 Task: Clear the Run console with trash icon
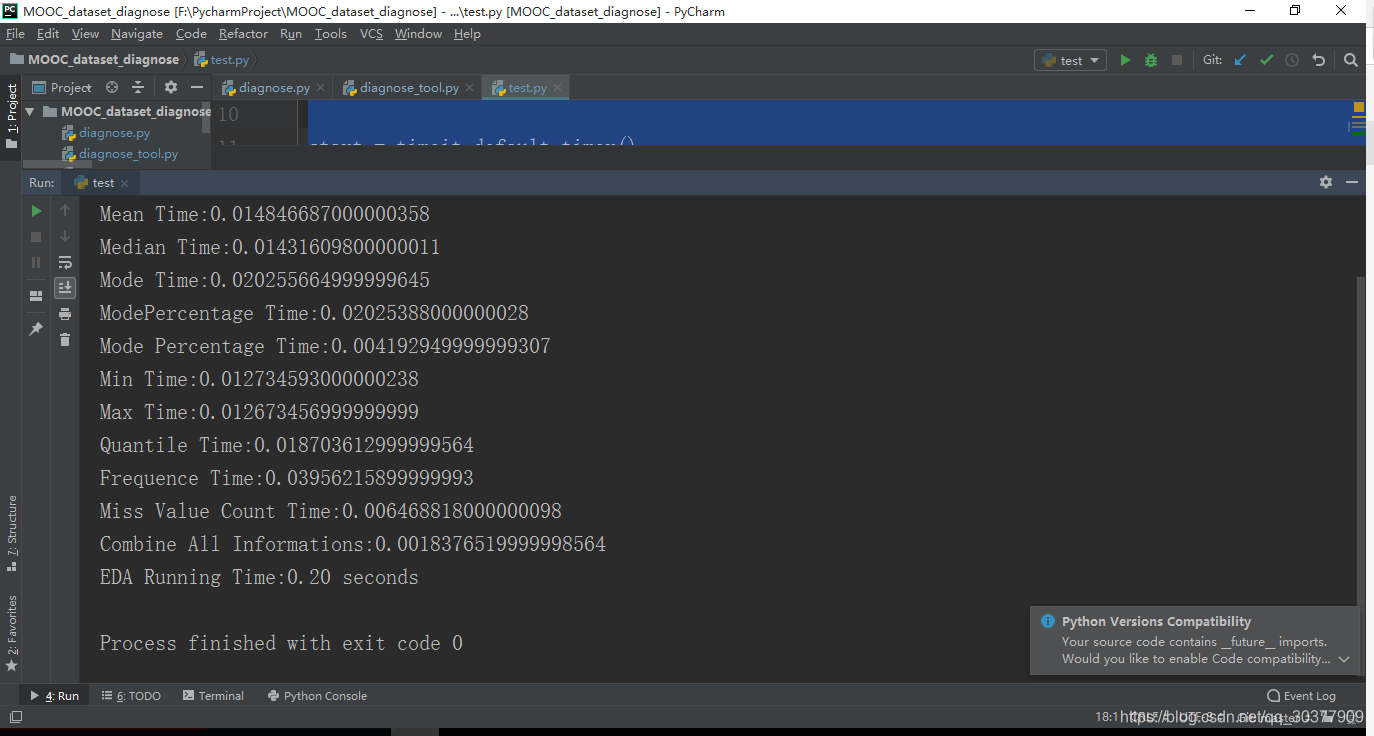pyautogui.click(x=65, y=339)
